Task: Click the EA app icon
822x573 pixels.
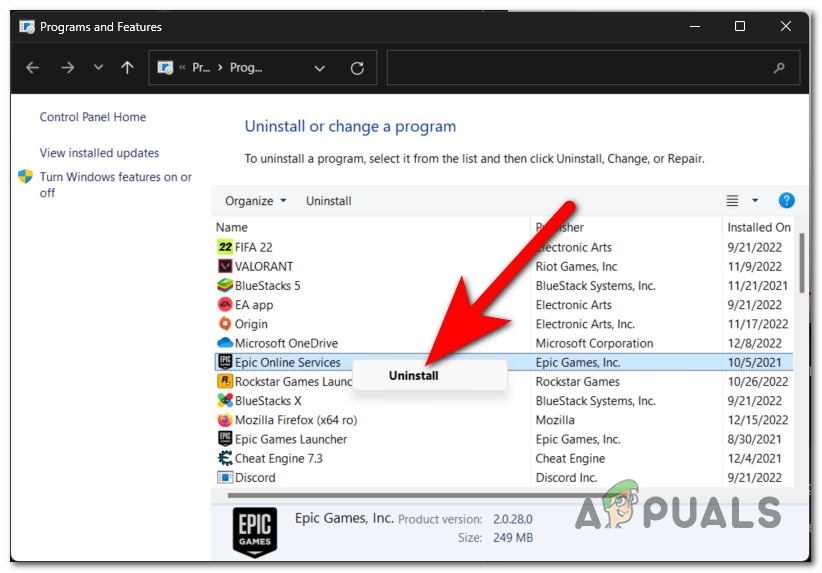Action: pos(225,305)
